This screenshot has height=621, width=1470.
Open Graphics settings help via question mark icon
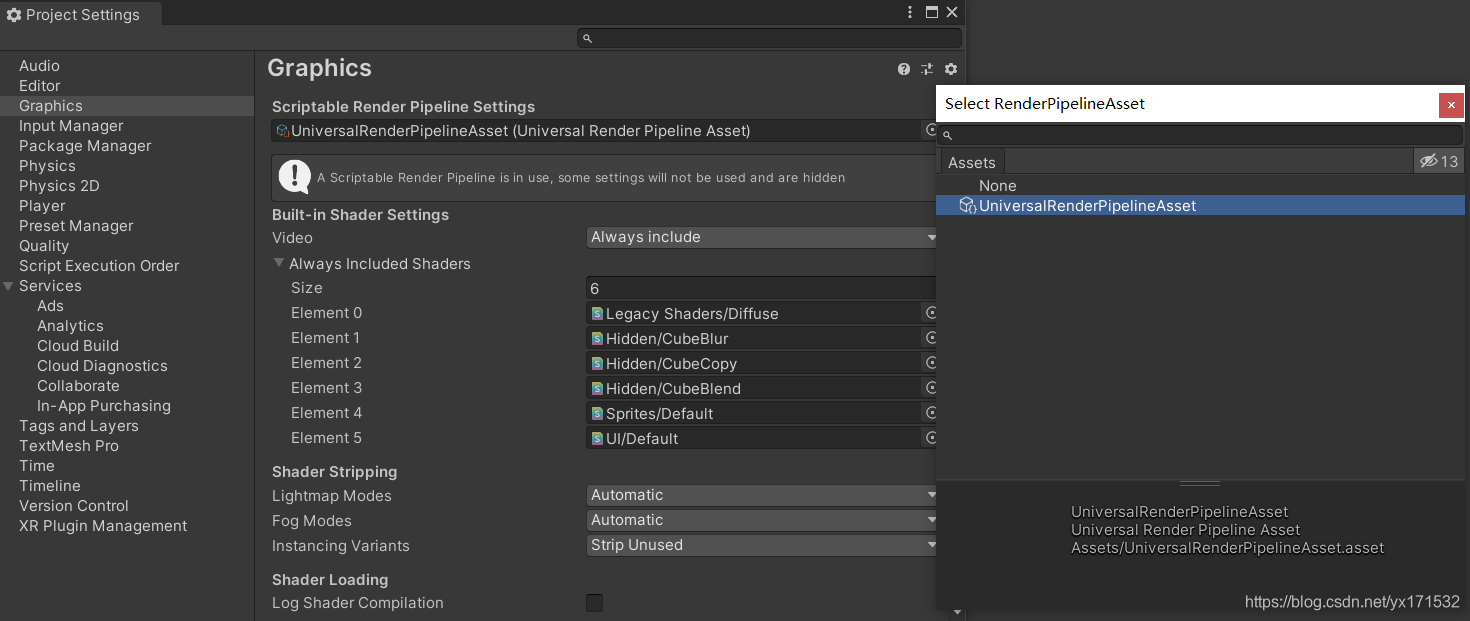click(x=903, y=69)
